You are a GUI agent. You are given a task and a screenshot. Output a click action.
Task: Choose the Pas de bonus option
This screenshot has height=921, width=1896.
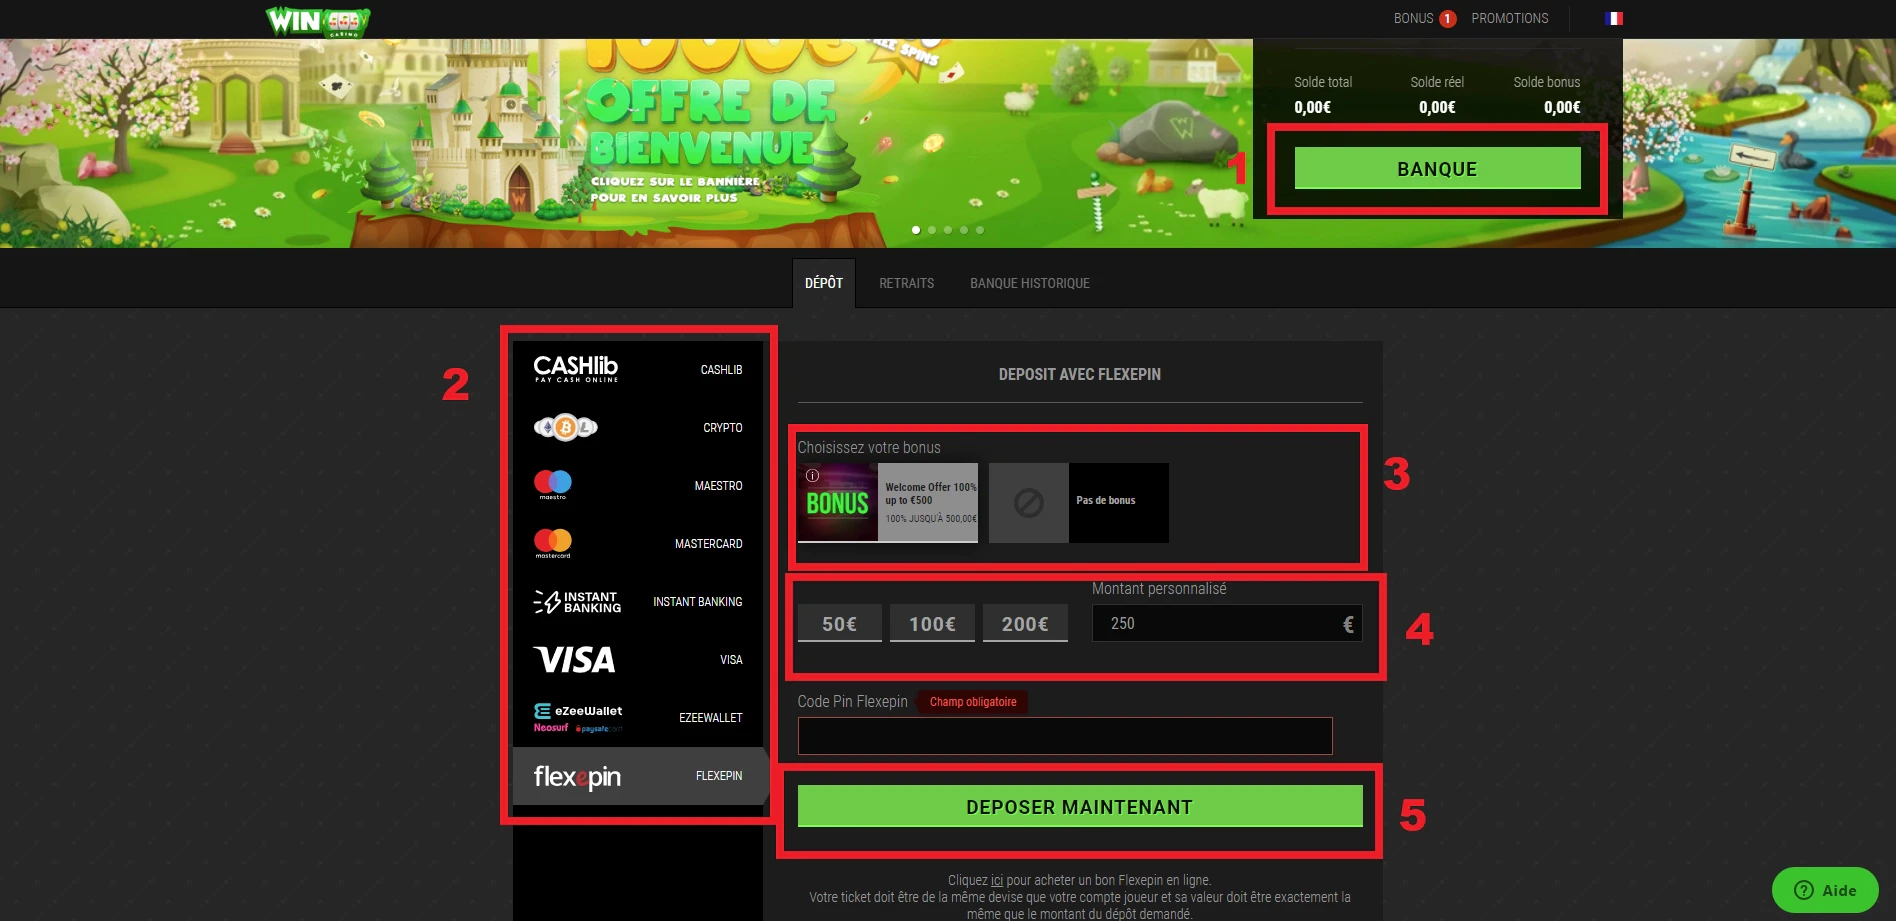coord(1078,502)
